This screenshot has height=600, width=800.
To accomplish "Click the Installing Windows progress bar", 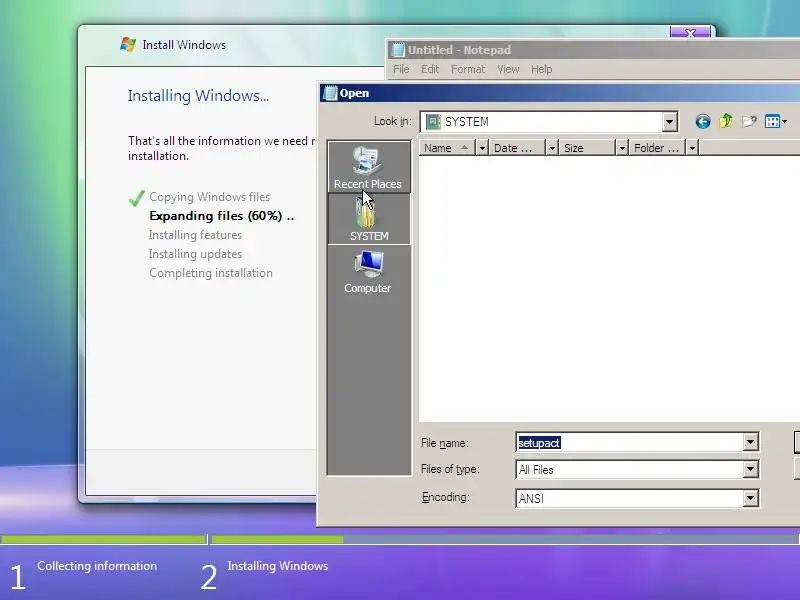I will [505, 539].
